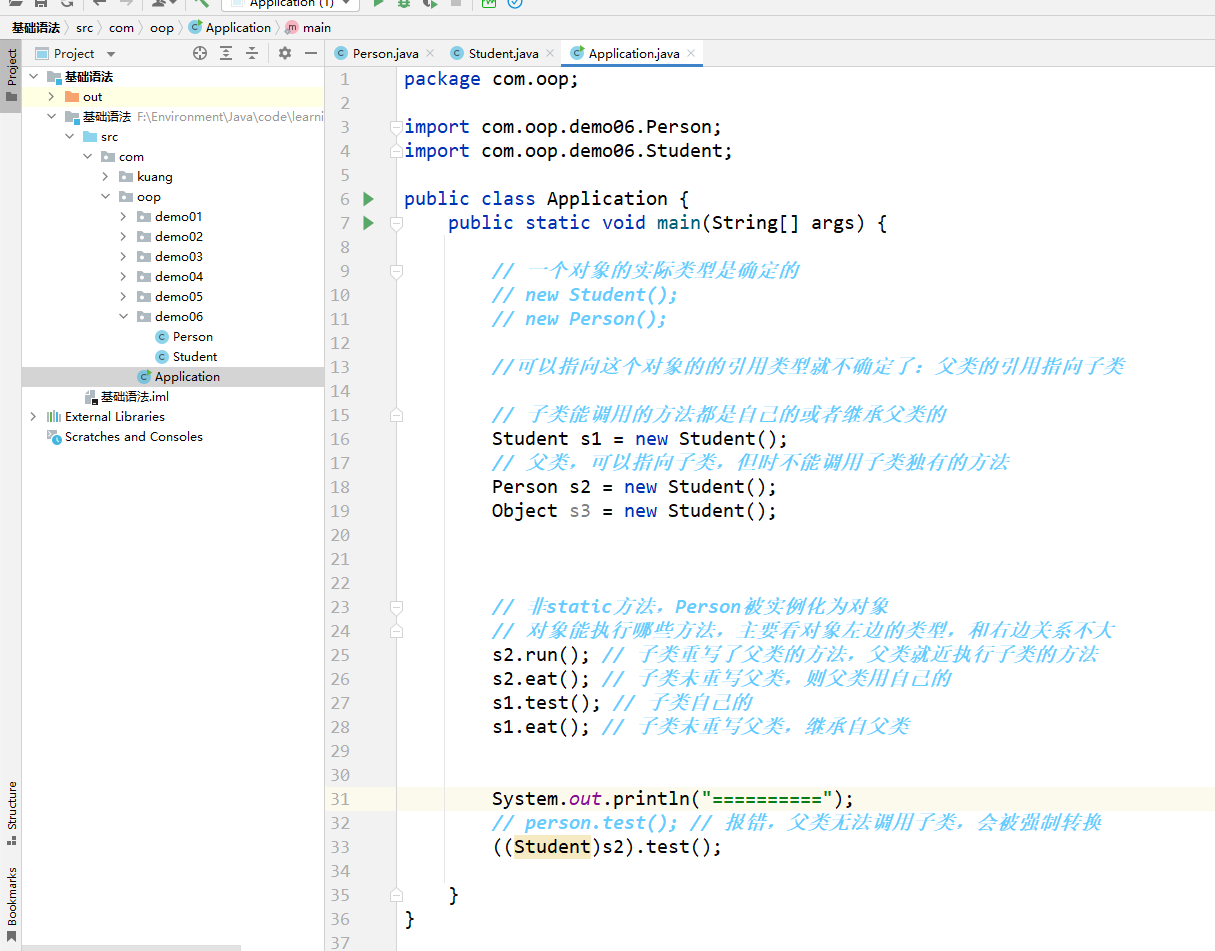Collapse the demo06 package
This screenshot has height=951, width=1215.
[123, 317]
